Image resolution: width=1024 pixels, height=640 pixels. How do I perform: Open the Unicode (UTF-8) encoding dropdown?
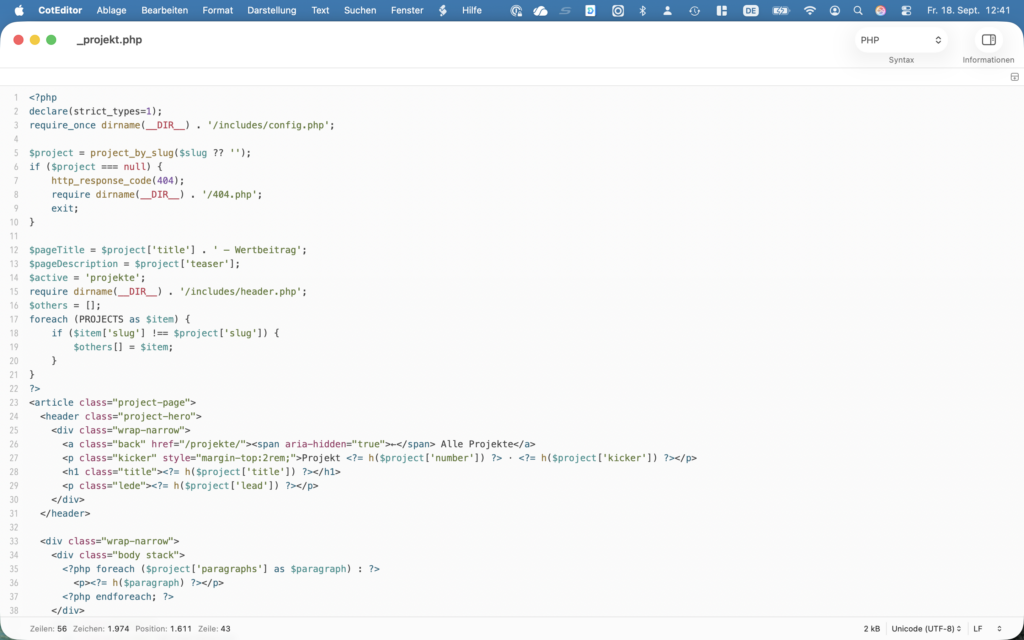(x=926, y=629)
